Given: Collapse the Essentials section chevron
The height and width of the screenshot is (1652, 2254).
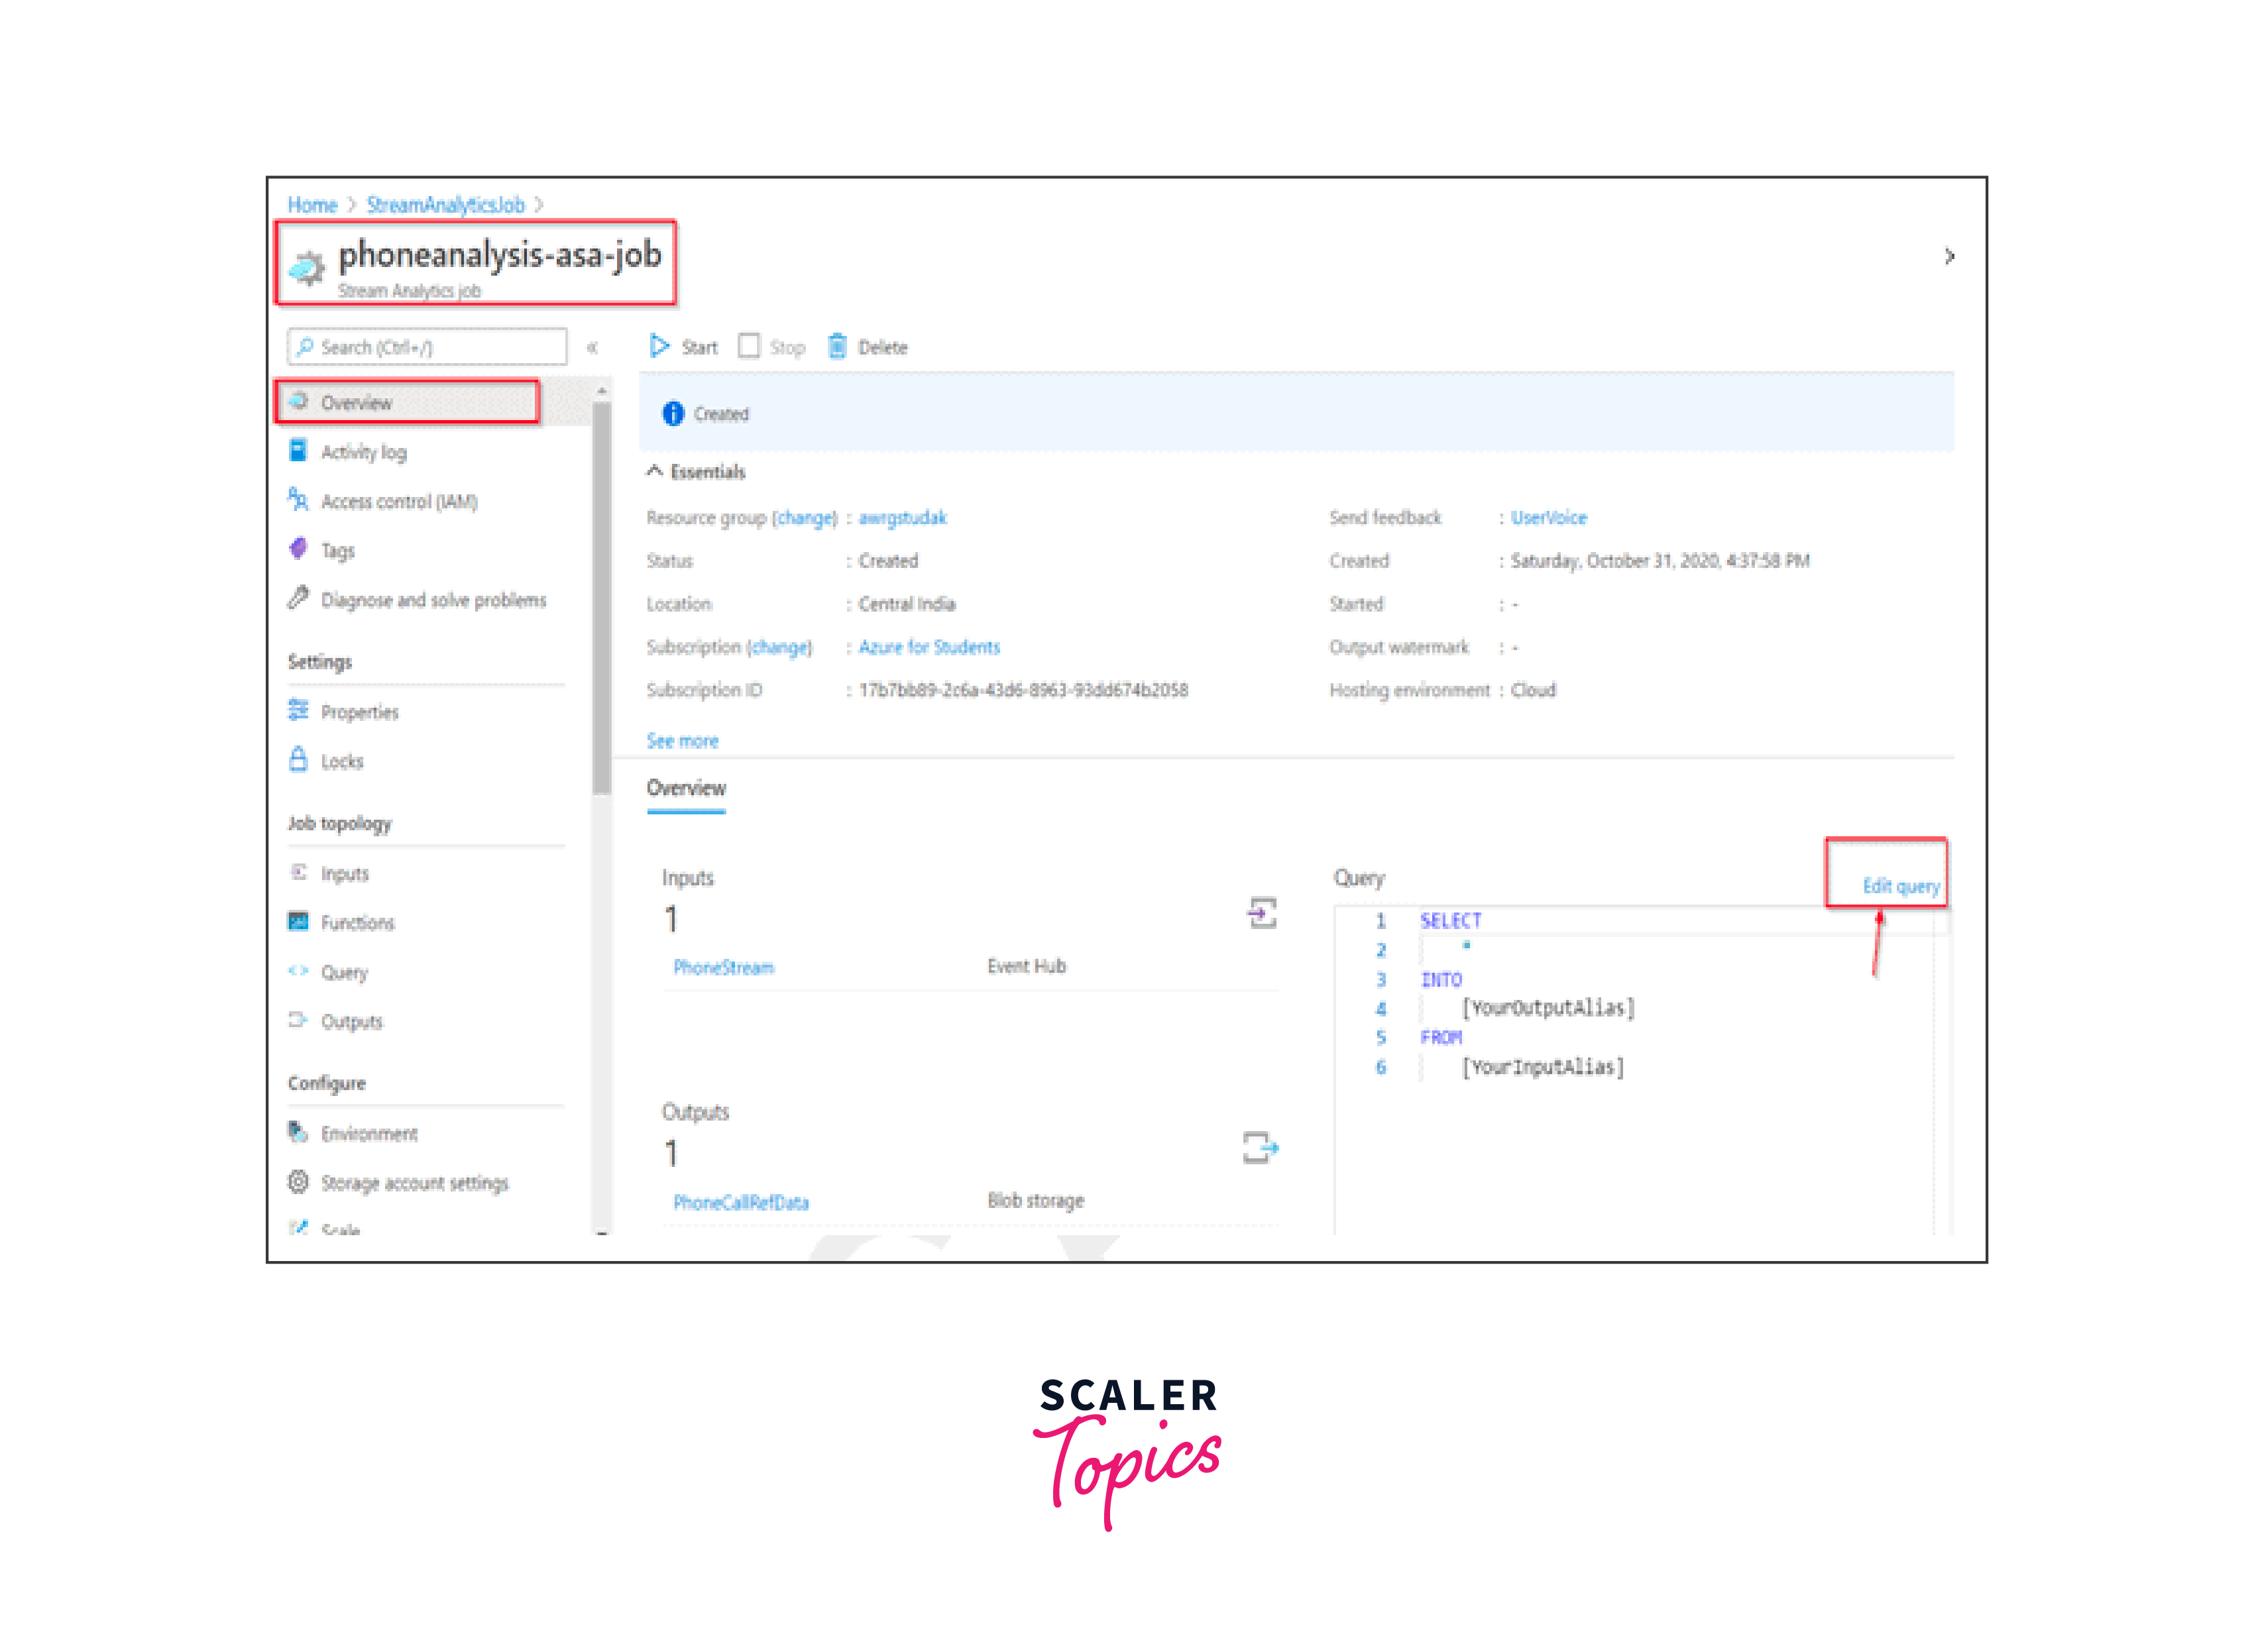Looking at the screenshot, I should coord(655,471).
